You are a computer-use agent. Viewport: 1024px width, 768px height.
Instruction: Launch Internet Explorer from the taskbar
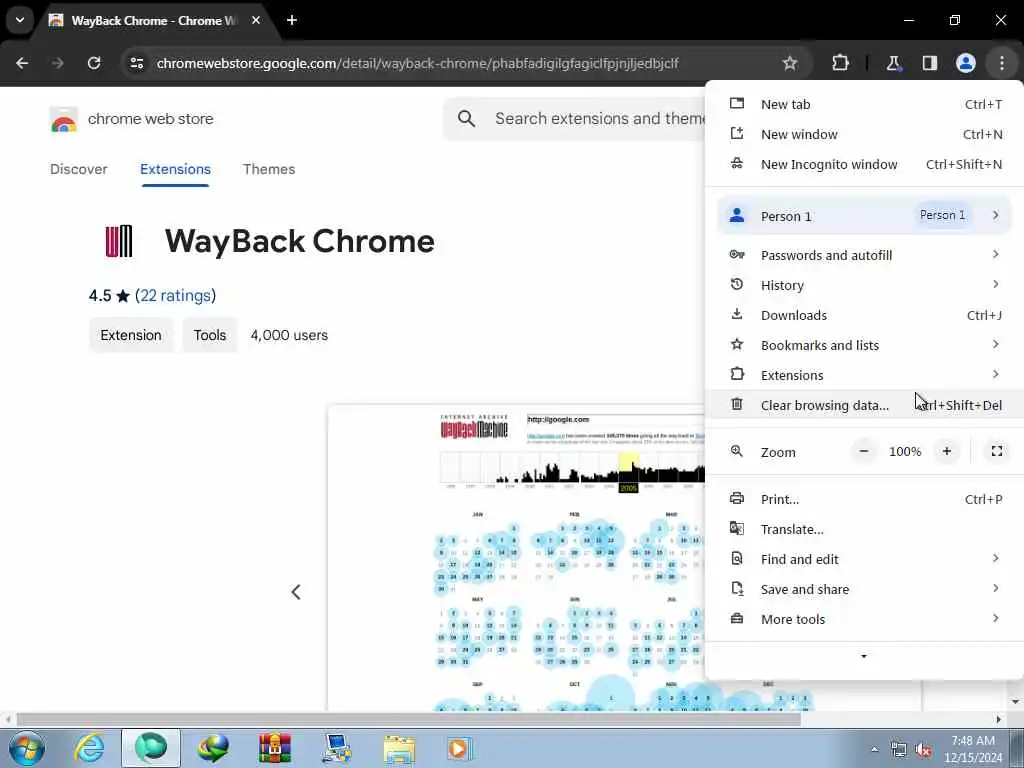pyautogui.click(x=88, y=748)
